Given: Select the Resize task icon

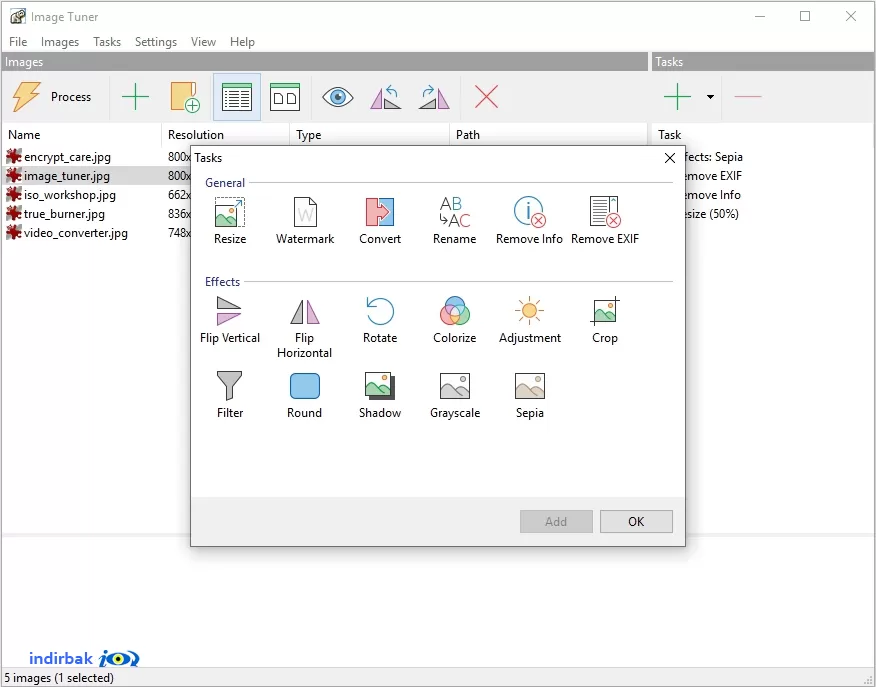Looking at the screenshot, I should pyautogui.click(x=230, y=221).
